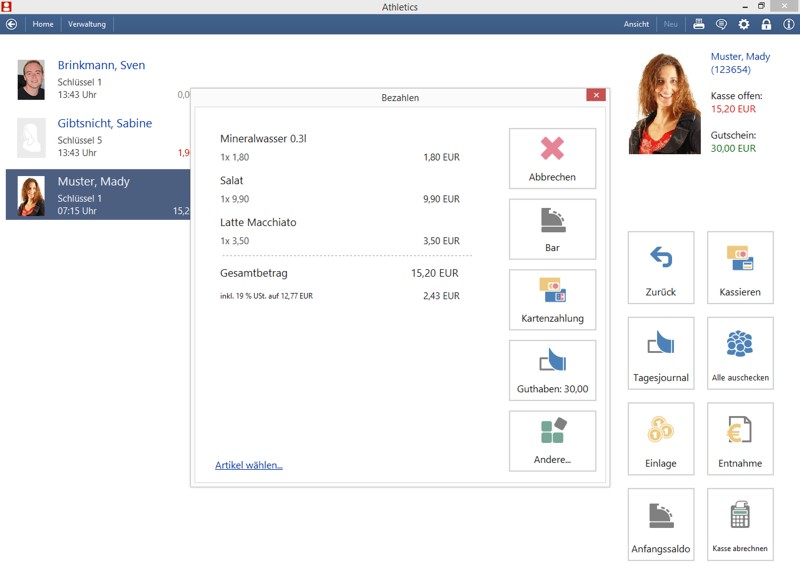Click the Mineralwasser 0.3l item
The width and height of the screenshot is (800, 575).
point(263,139)
